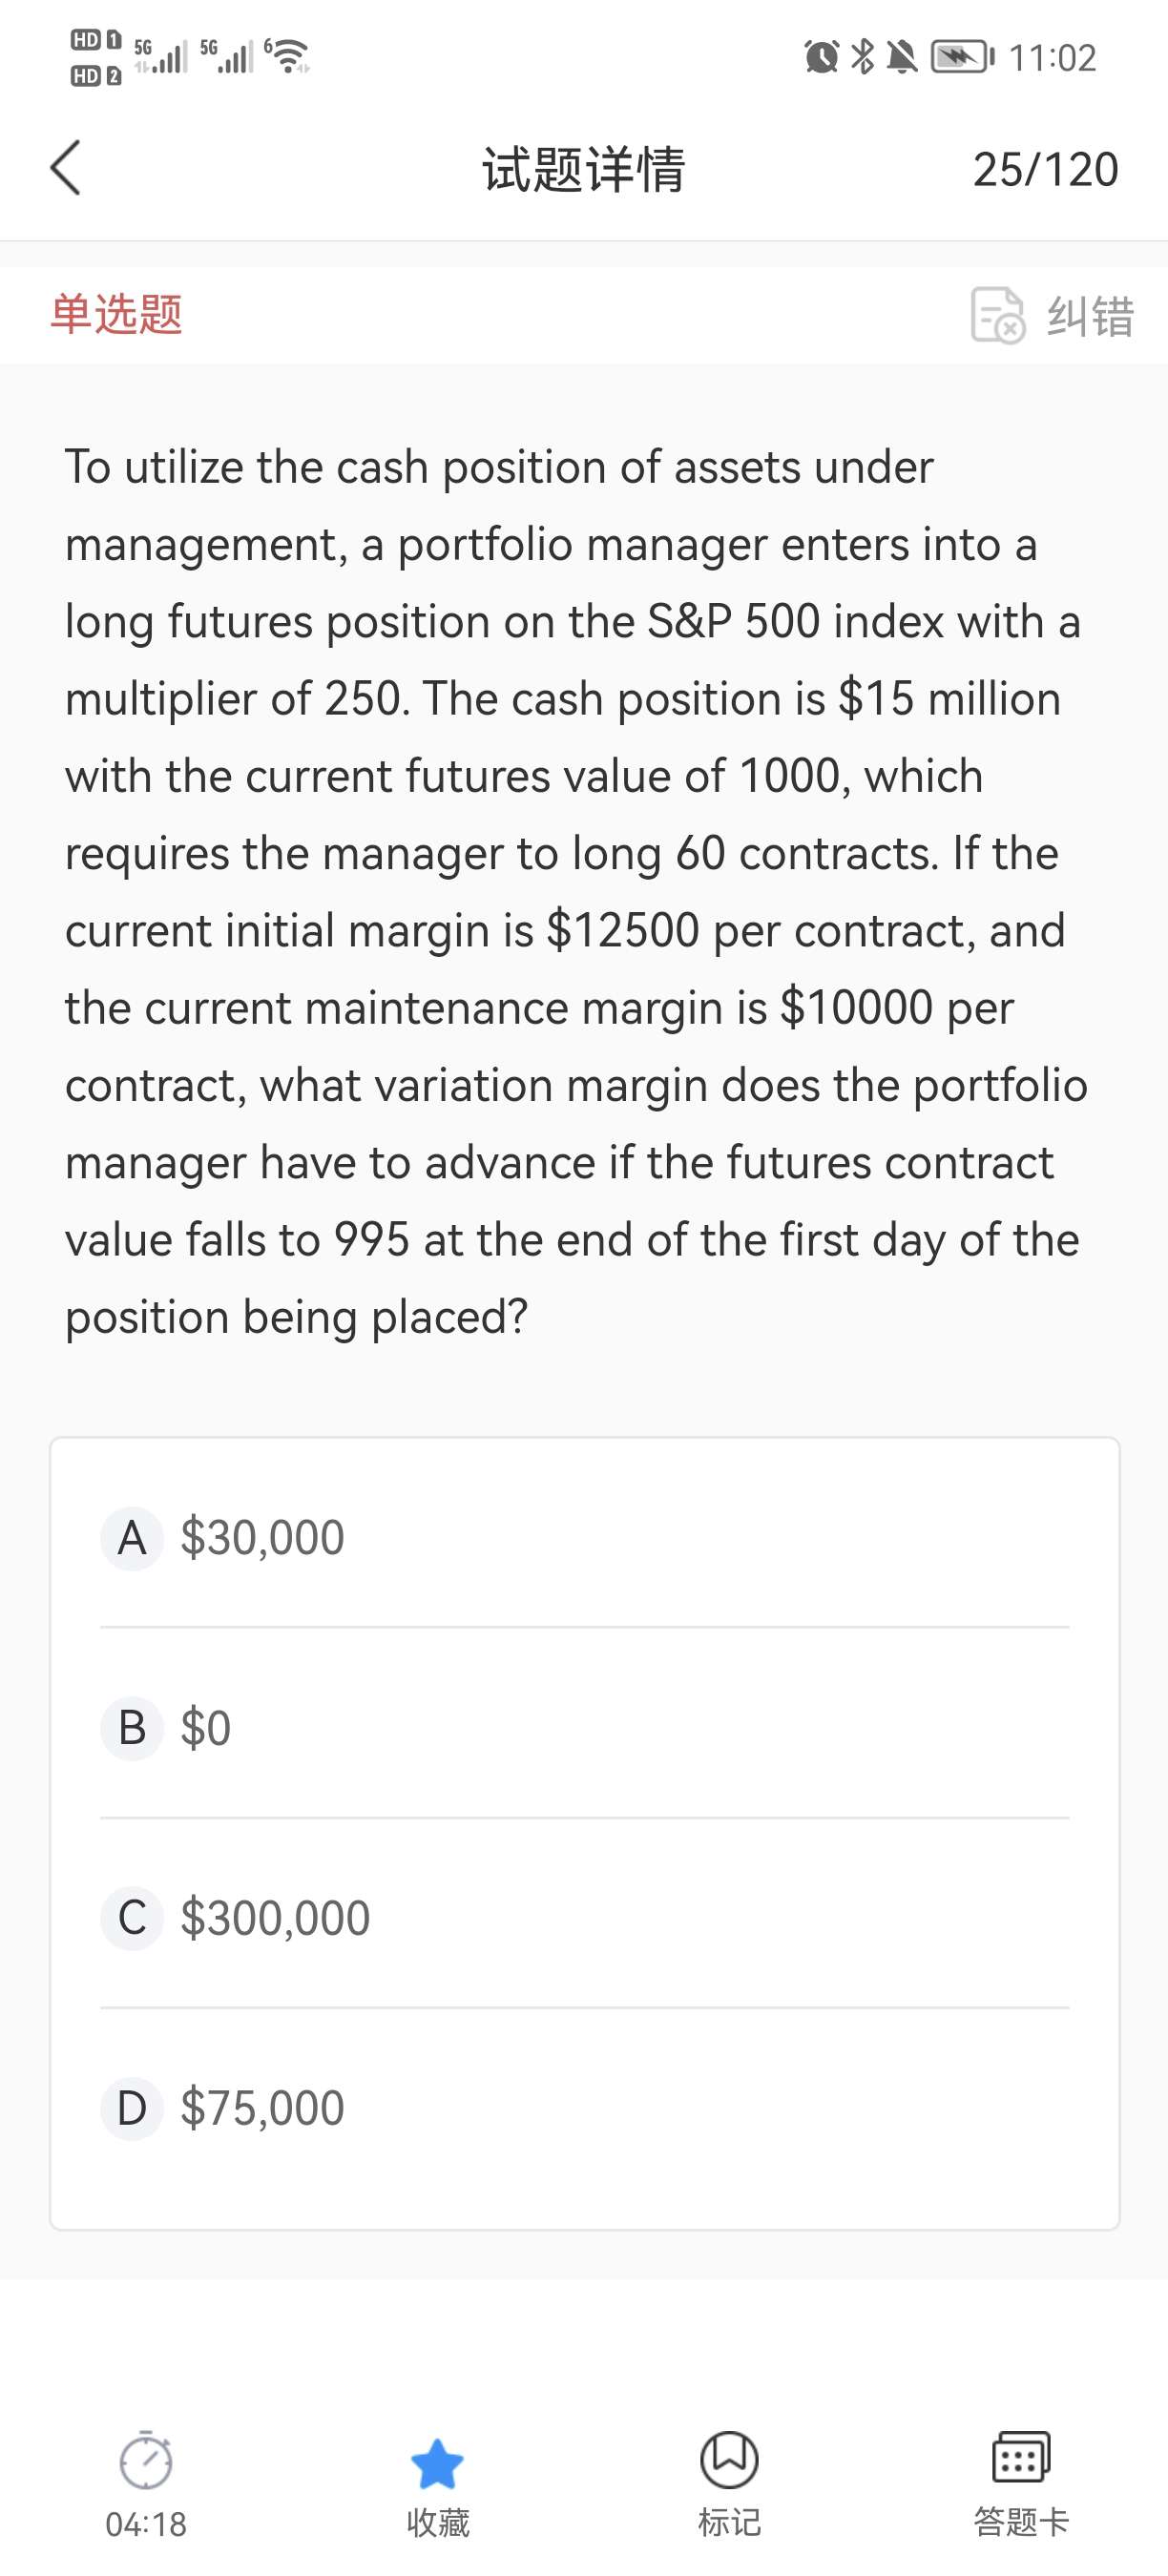Toggle the blue star favorite icon
Viewport: 1168px width, 2576px height.
(x=437, y=2463)
